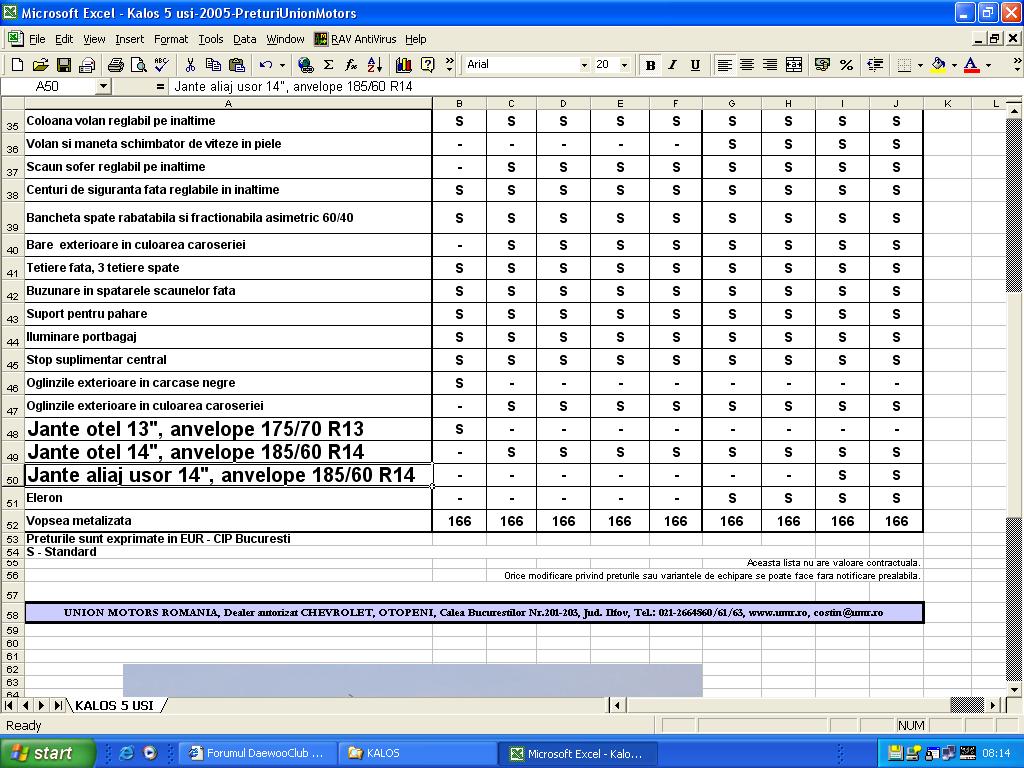Expand the font size dropdown
Viewport: 1024px width, 768px height.
624,65
